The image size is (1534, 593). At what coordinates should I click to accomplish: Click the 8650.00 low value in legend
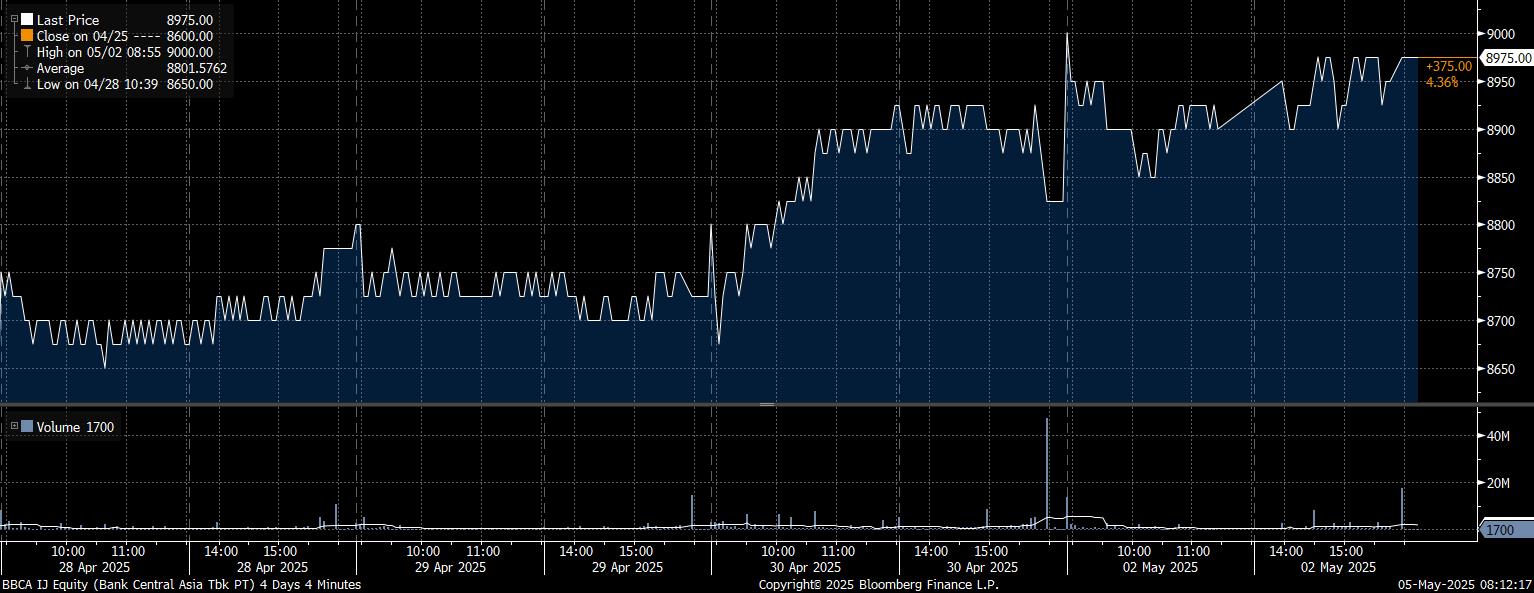pos(190,84)
